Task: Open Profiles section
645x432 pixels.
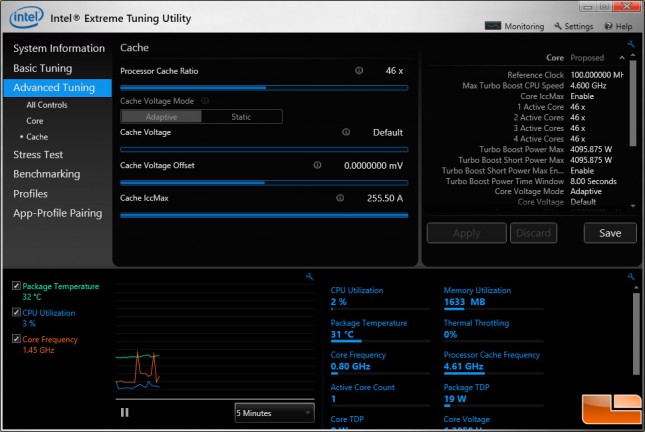Action: (30, 194)
